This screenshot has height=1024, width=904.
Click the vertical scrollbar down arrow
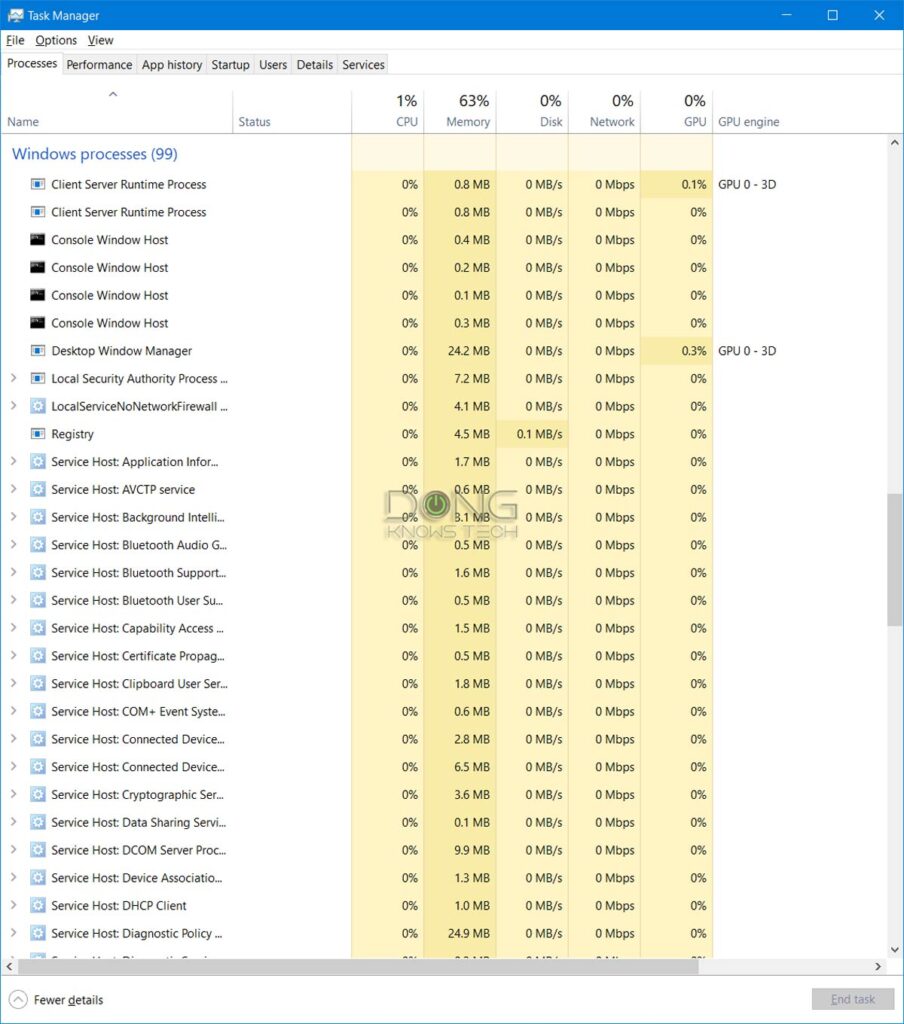click(x=894, y=950)
